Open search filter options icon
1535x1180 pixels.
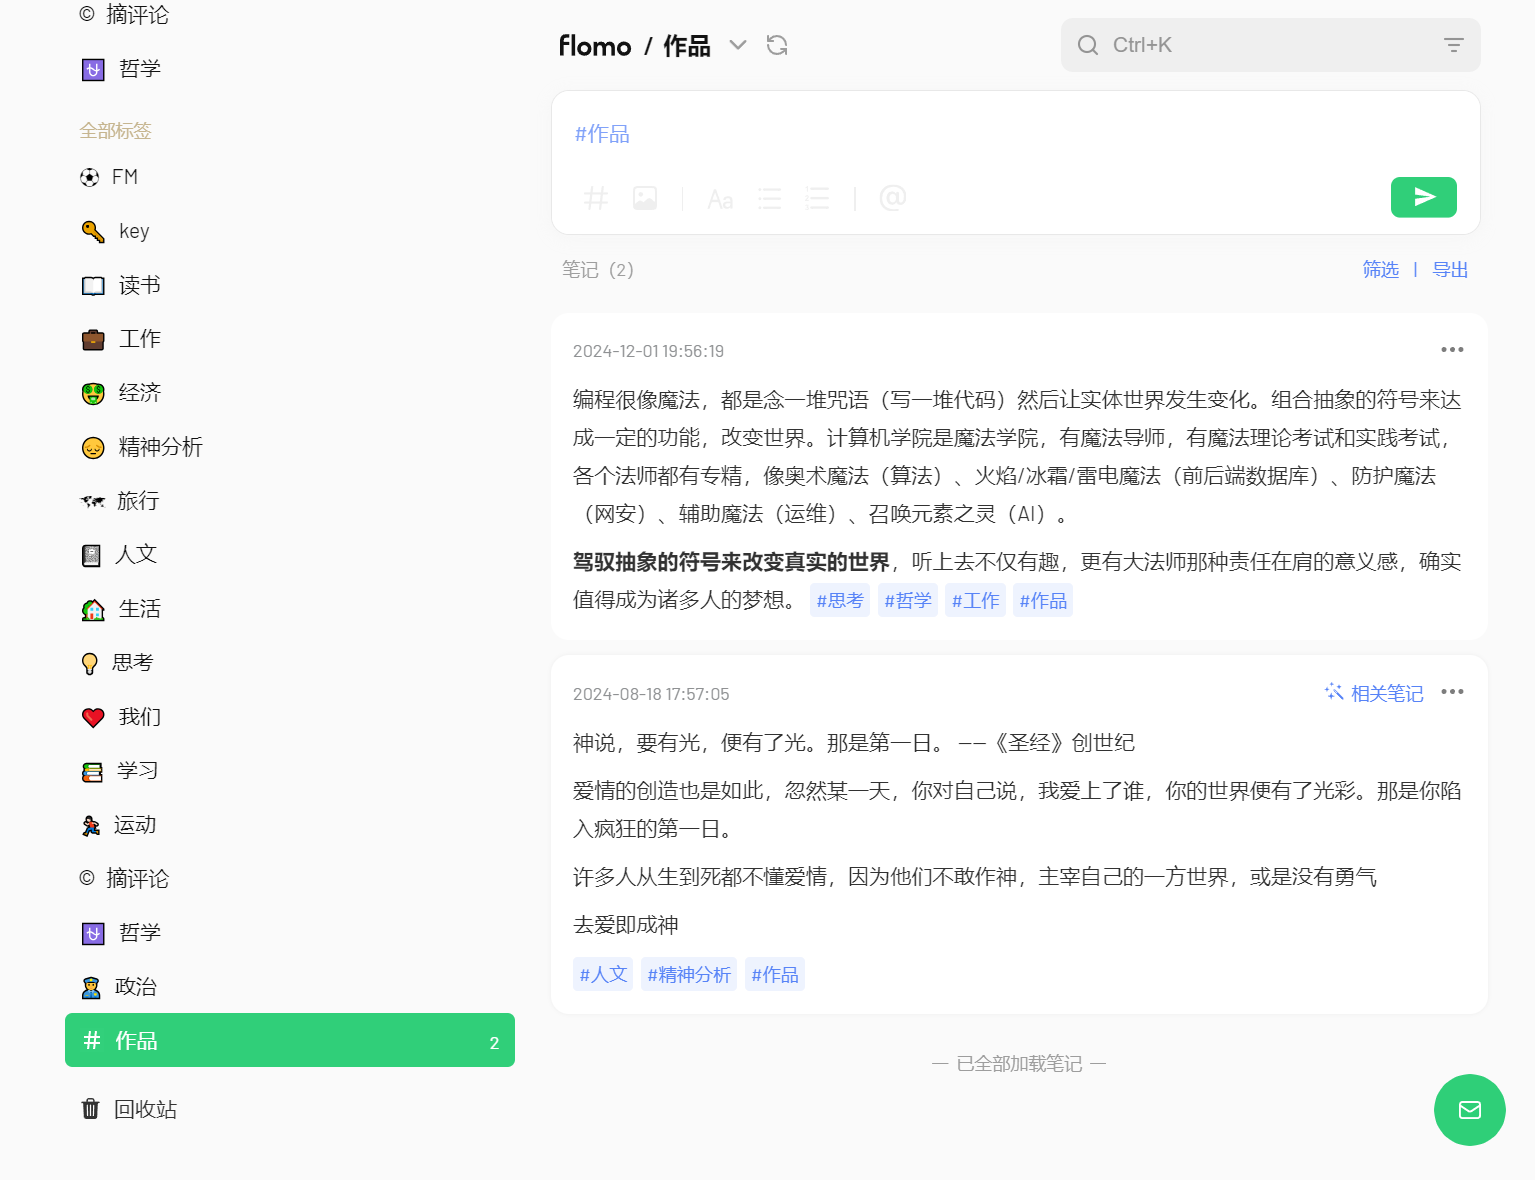(x=1453, y=45)
